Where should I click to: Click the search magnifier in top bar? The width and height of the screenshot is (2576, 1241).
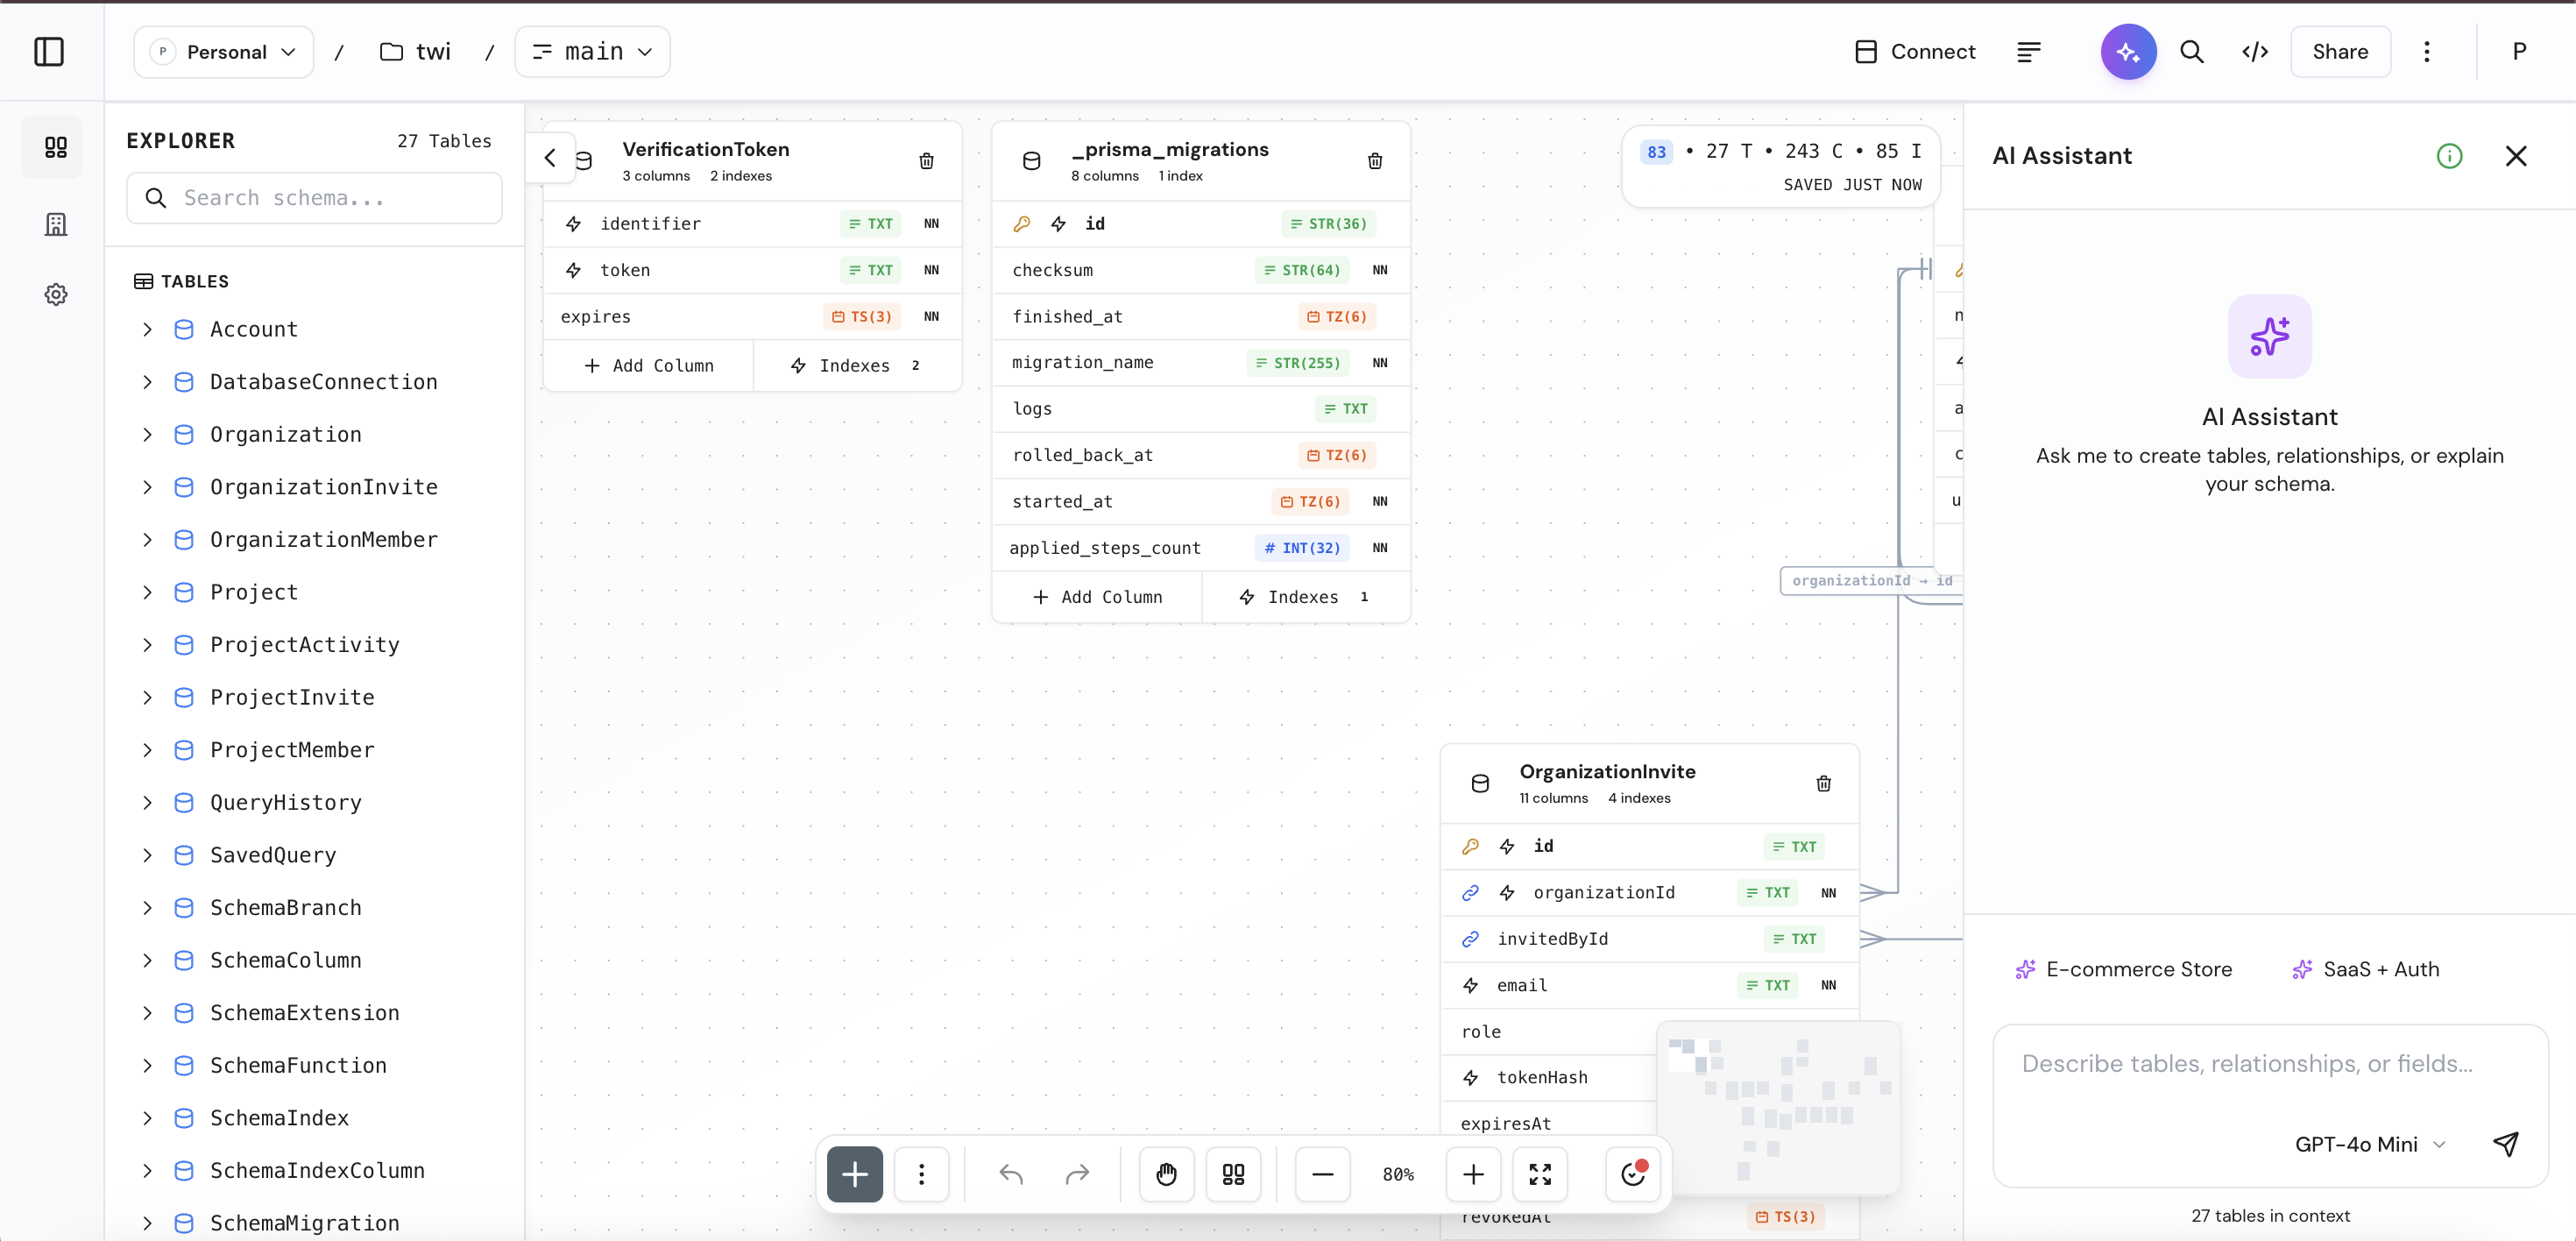coord(2191,52)
